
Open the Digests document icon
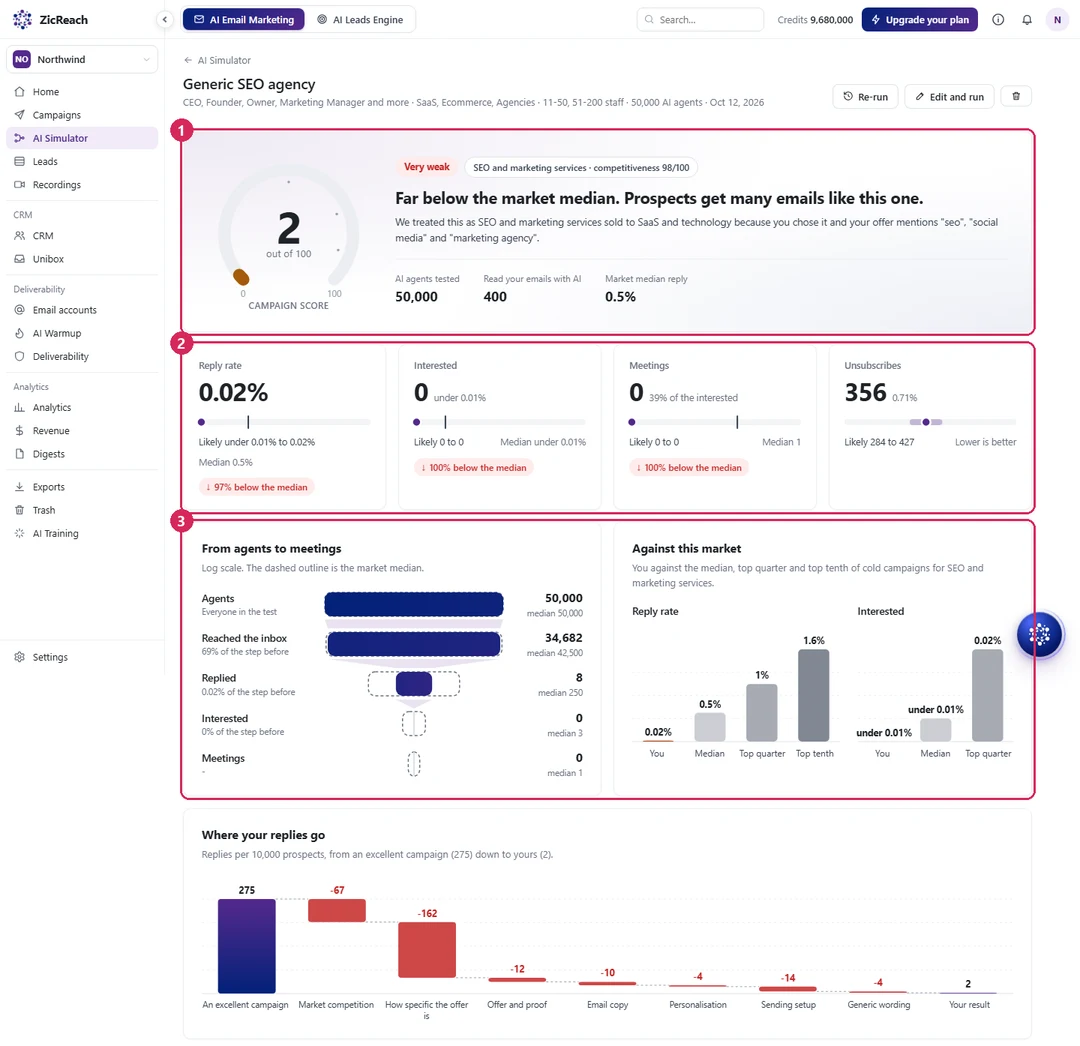pos(19,454)
